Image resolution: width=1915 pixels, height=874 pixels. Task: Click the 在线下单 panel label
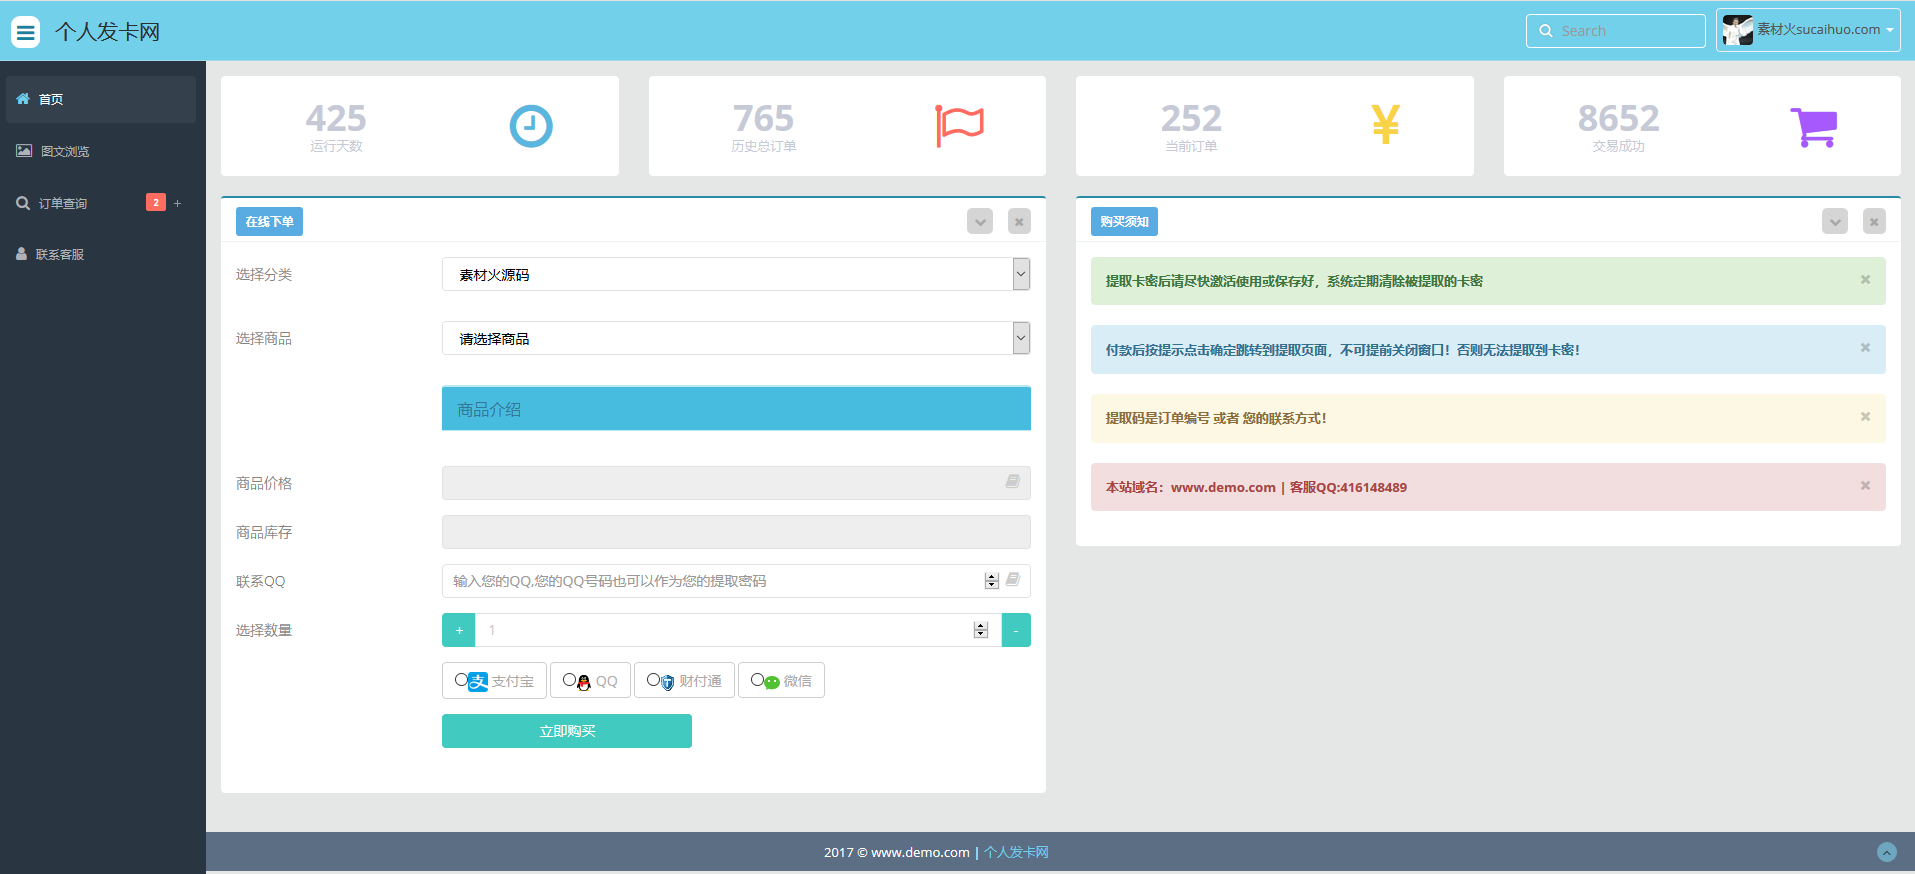coord(269,222)
